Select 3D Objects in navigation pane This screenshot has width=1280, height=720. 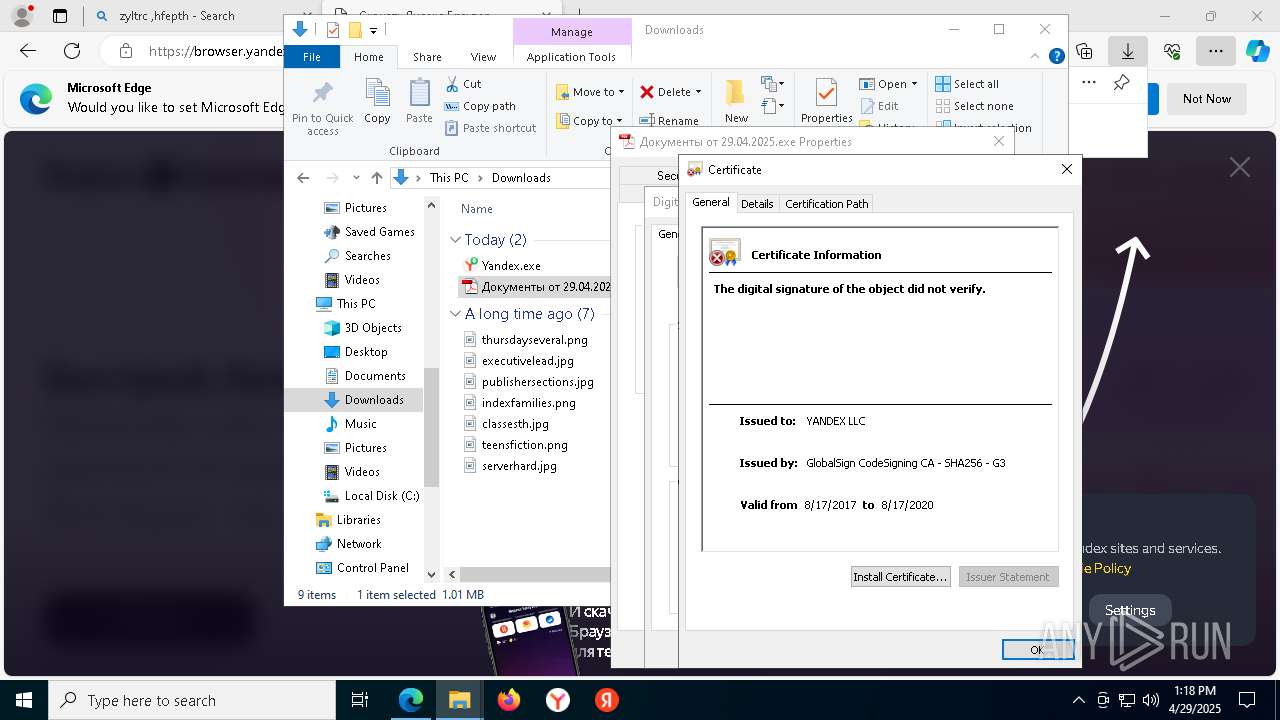point(373,328)
